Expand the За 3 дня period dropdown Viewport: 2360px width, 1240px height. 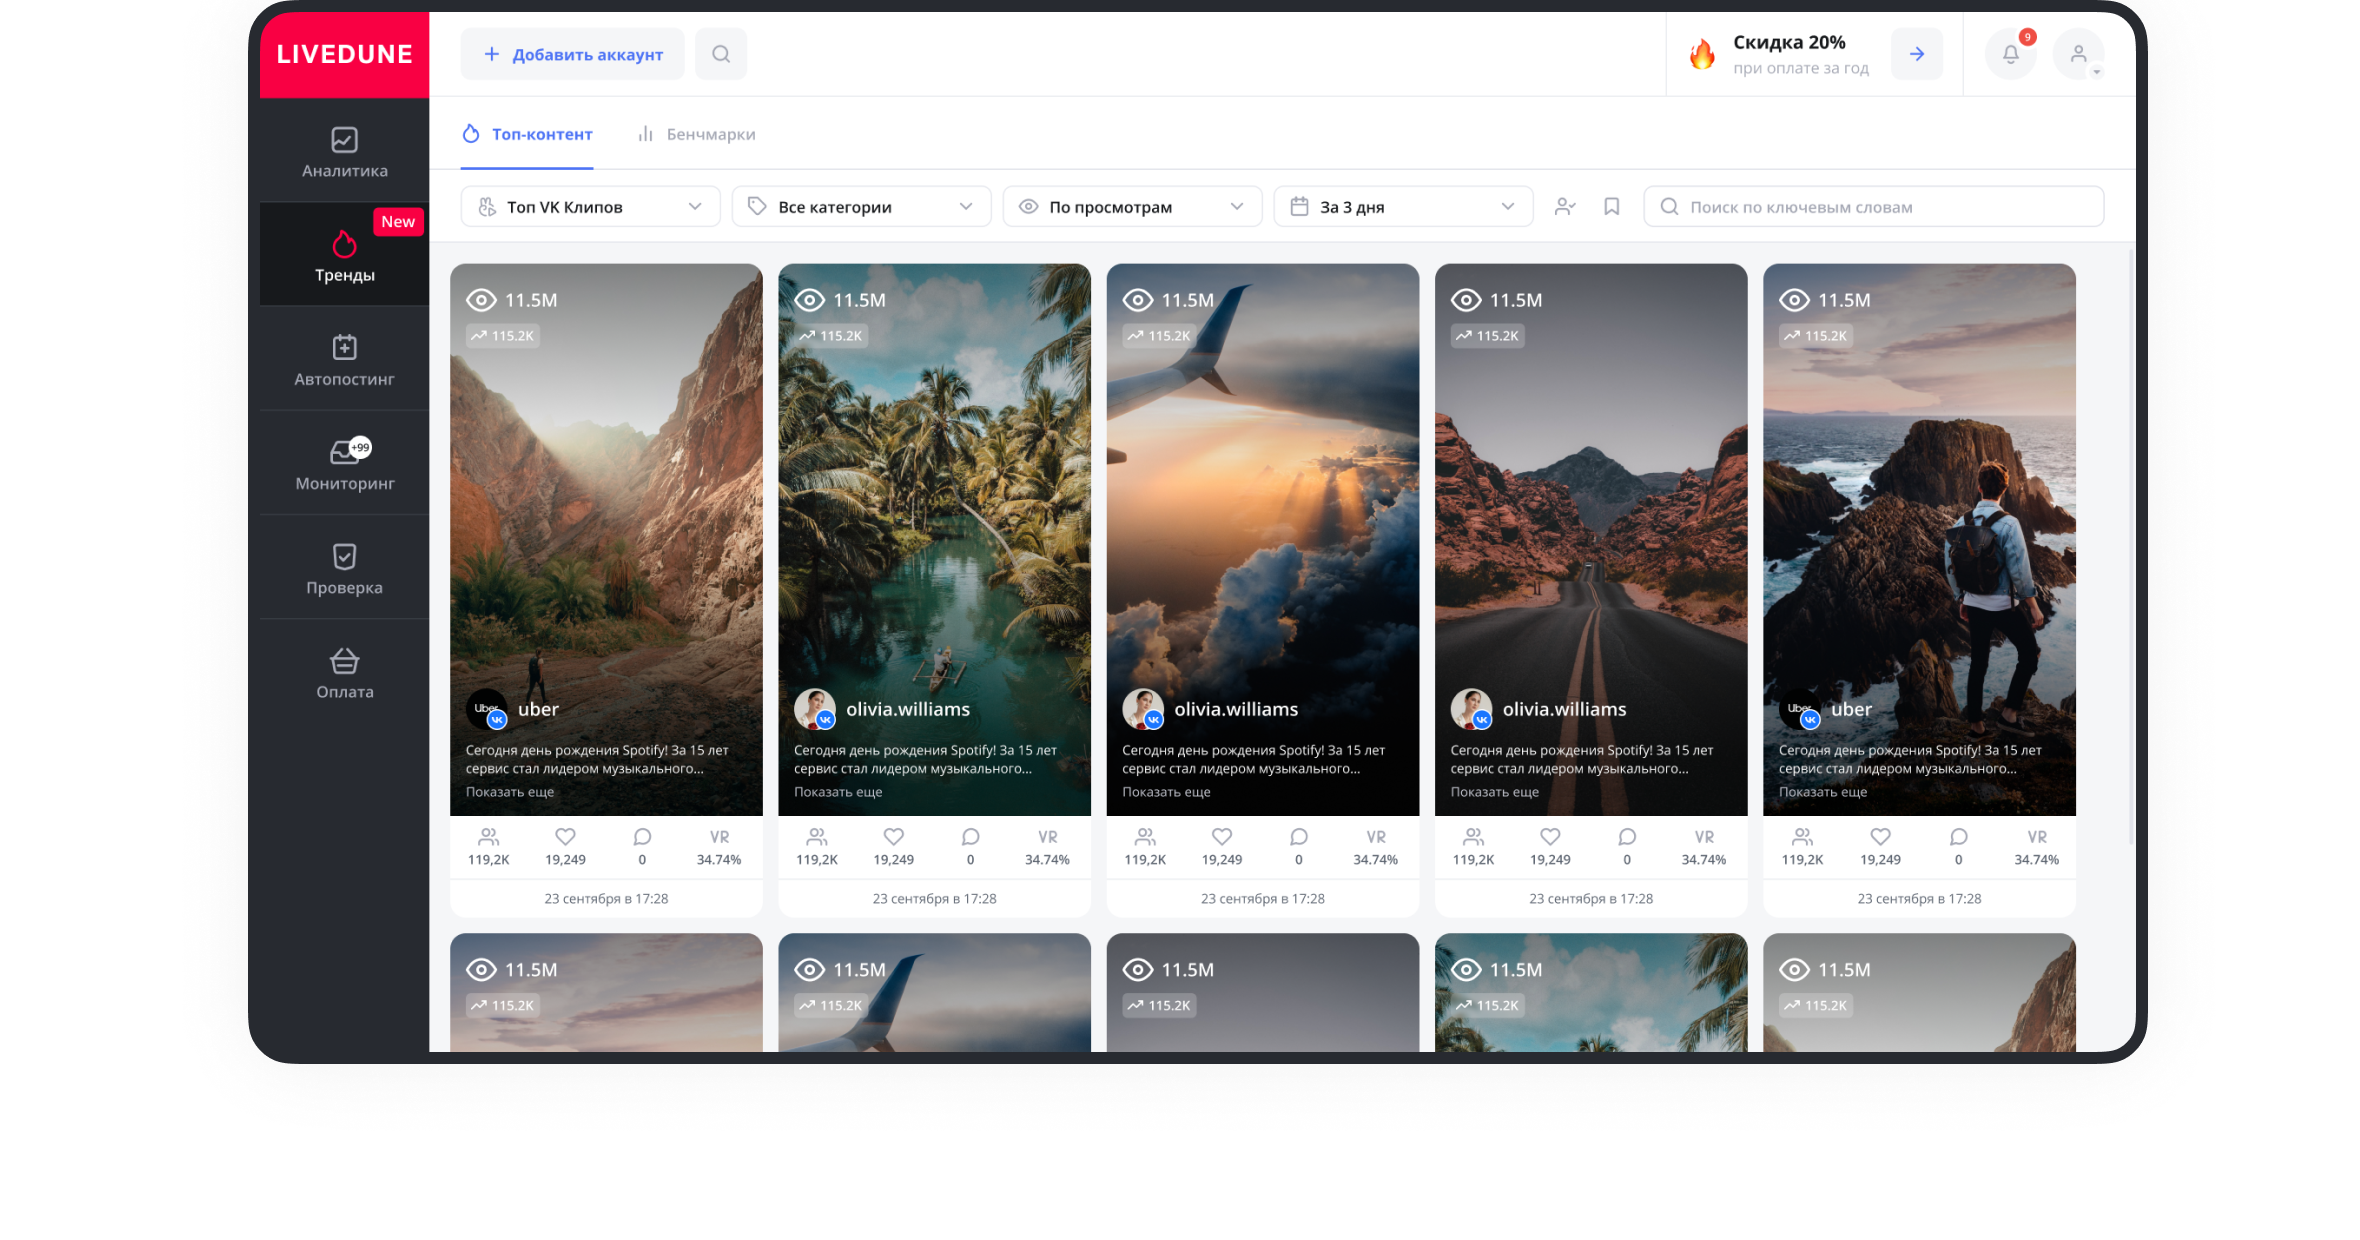[x=1402, y=207]
